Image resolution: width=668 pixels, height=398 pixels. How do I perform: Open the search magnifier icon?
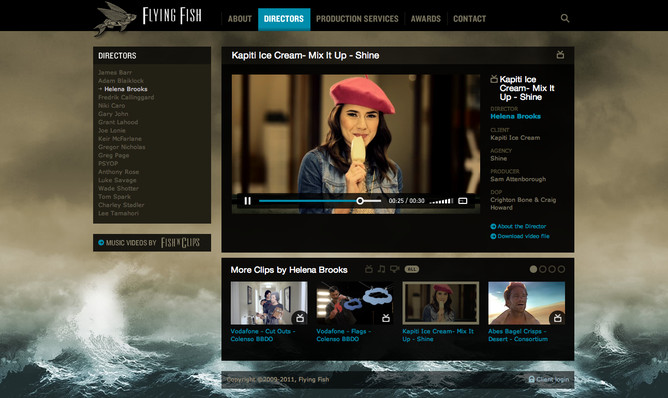click(x=565, y=18)
